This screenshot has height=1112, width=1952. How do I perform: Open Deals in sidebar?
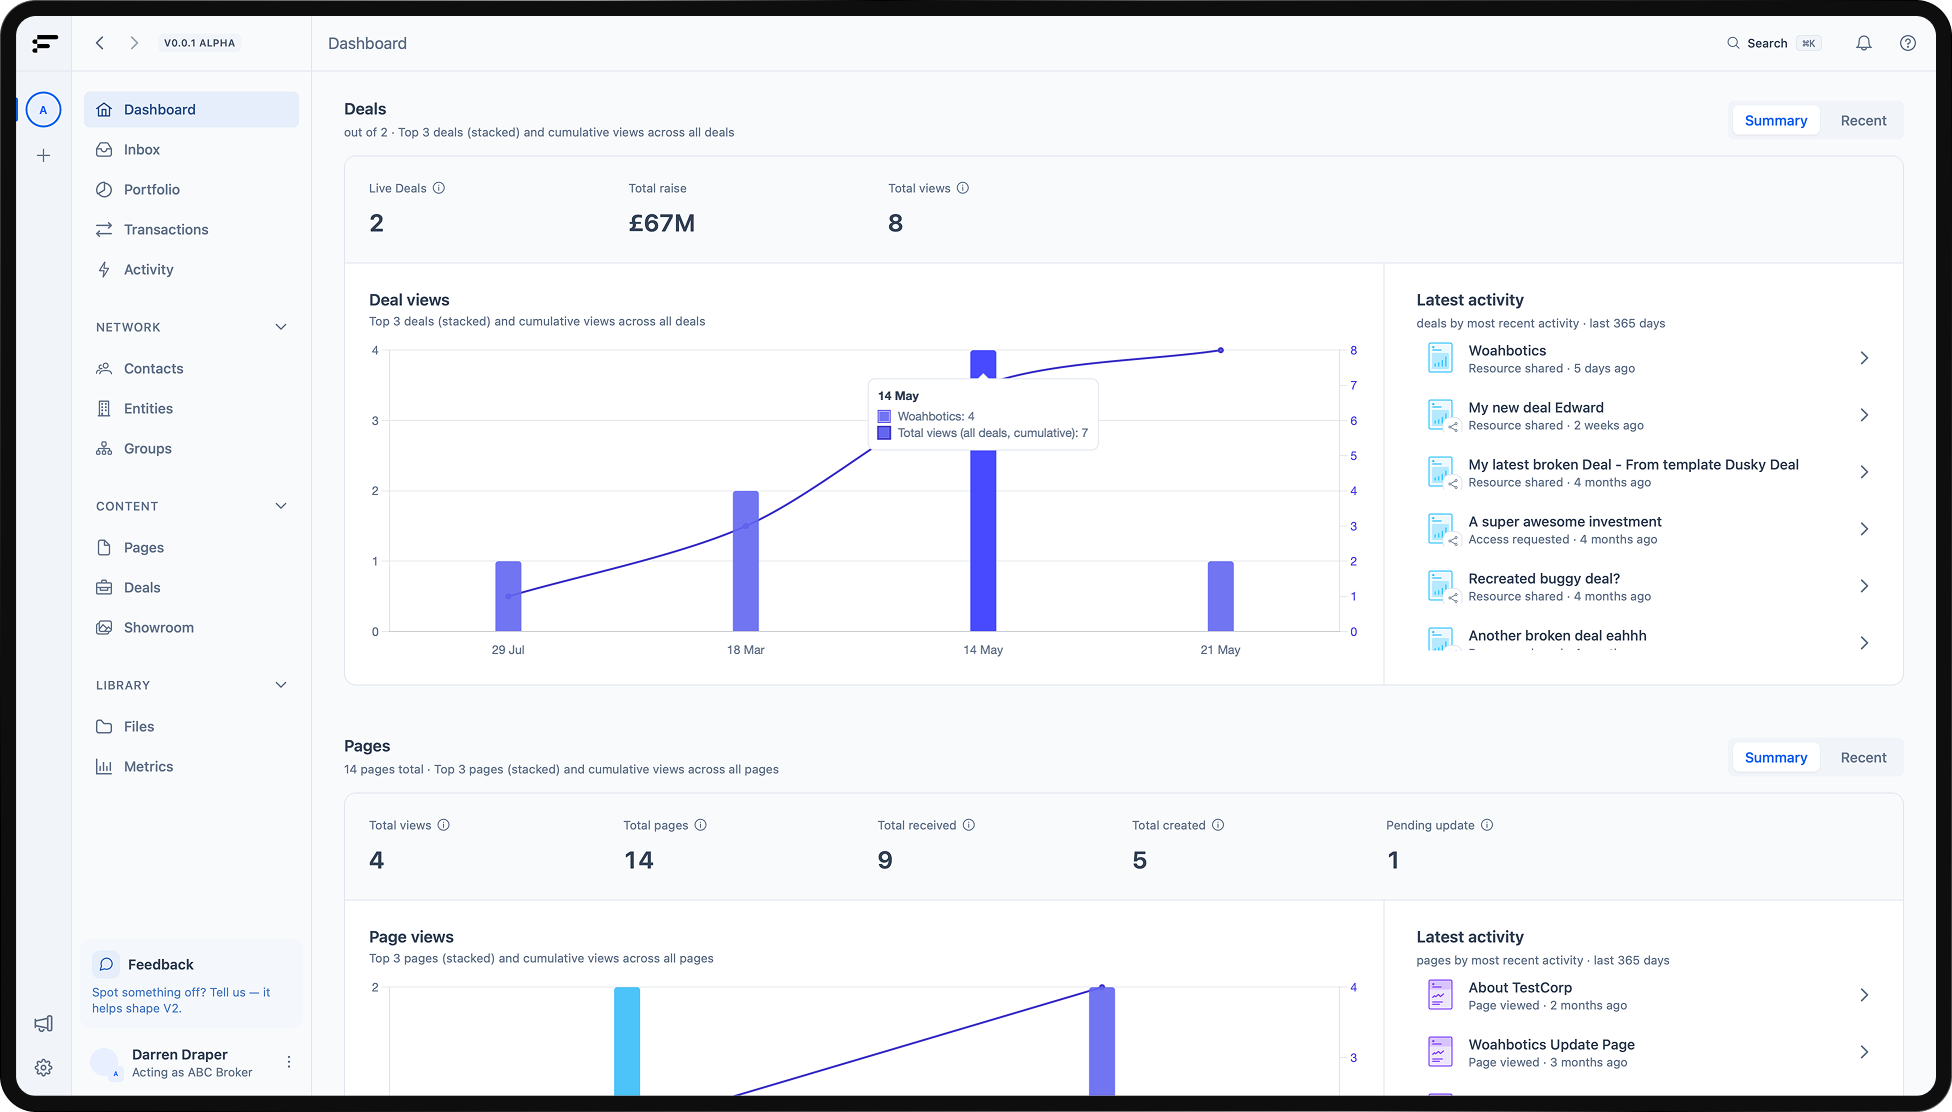click(x=191, y=588)
